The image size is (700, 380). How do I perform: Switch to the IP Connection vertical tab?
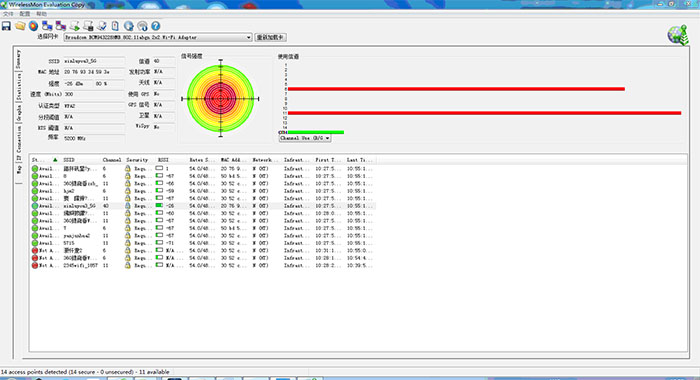18,143
